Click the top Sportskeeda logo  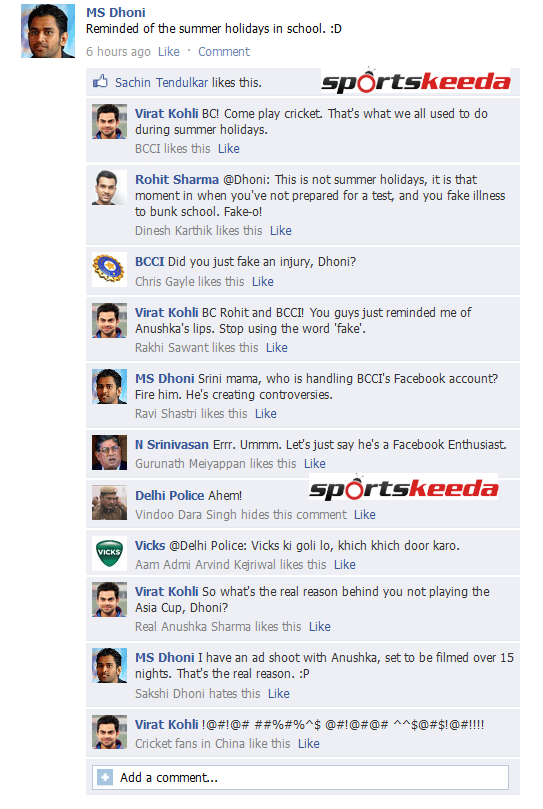[416, 81]
